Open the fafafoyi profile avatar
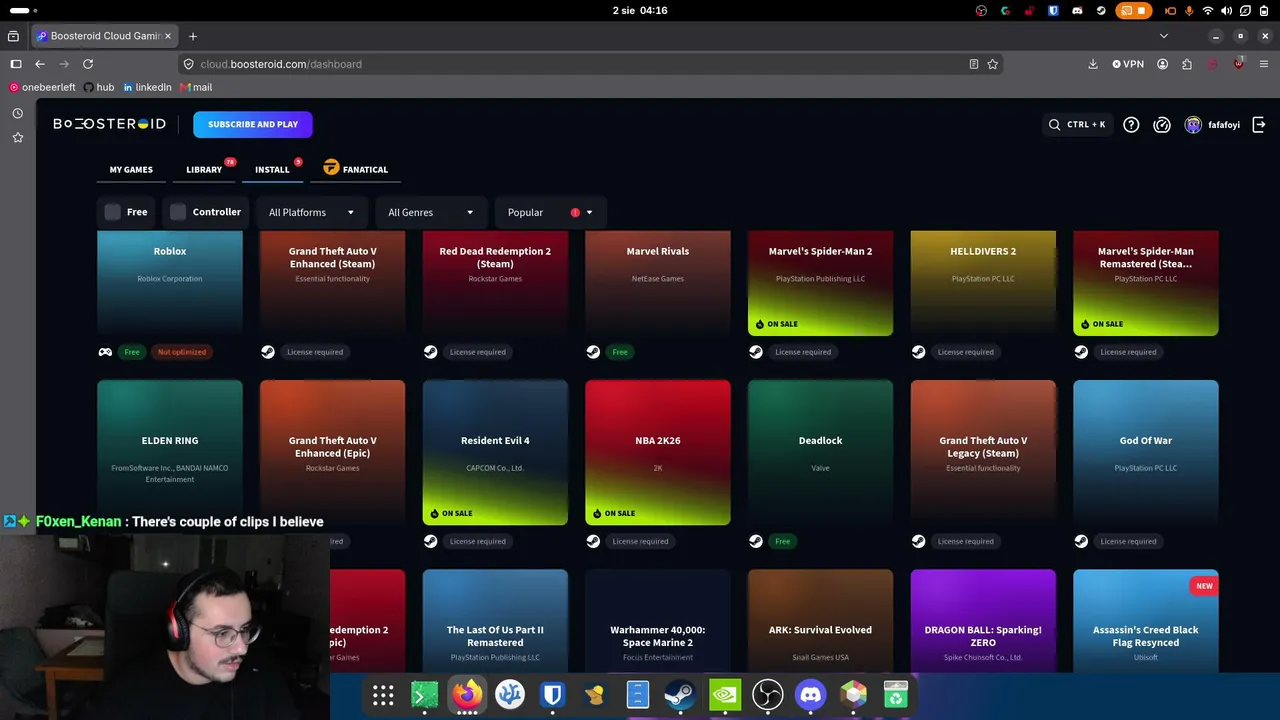 pyautogui.click(x=1193, y=125)
